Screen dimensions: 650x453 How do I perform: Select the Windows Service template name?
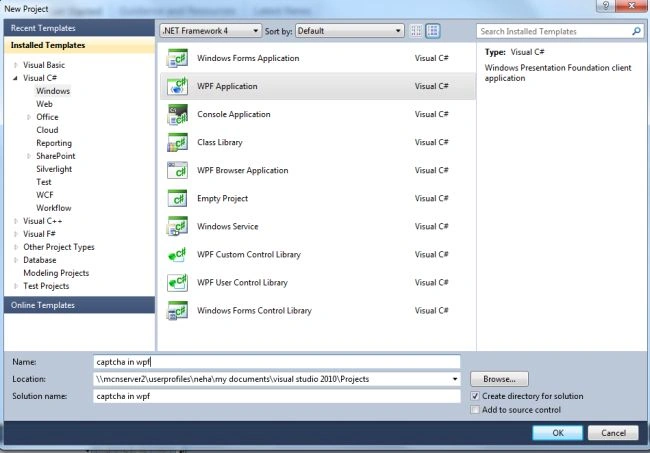coord(228,226)
